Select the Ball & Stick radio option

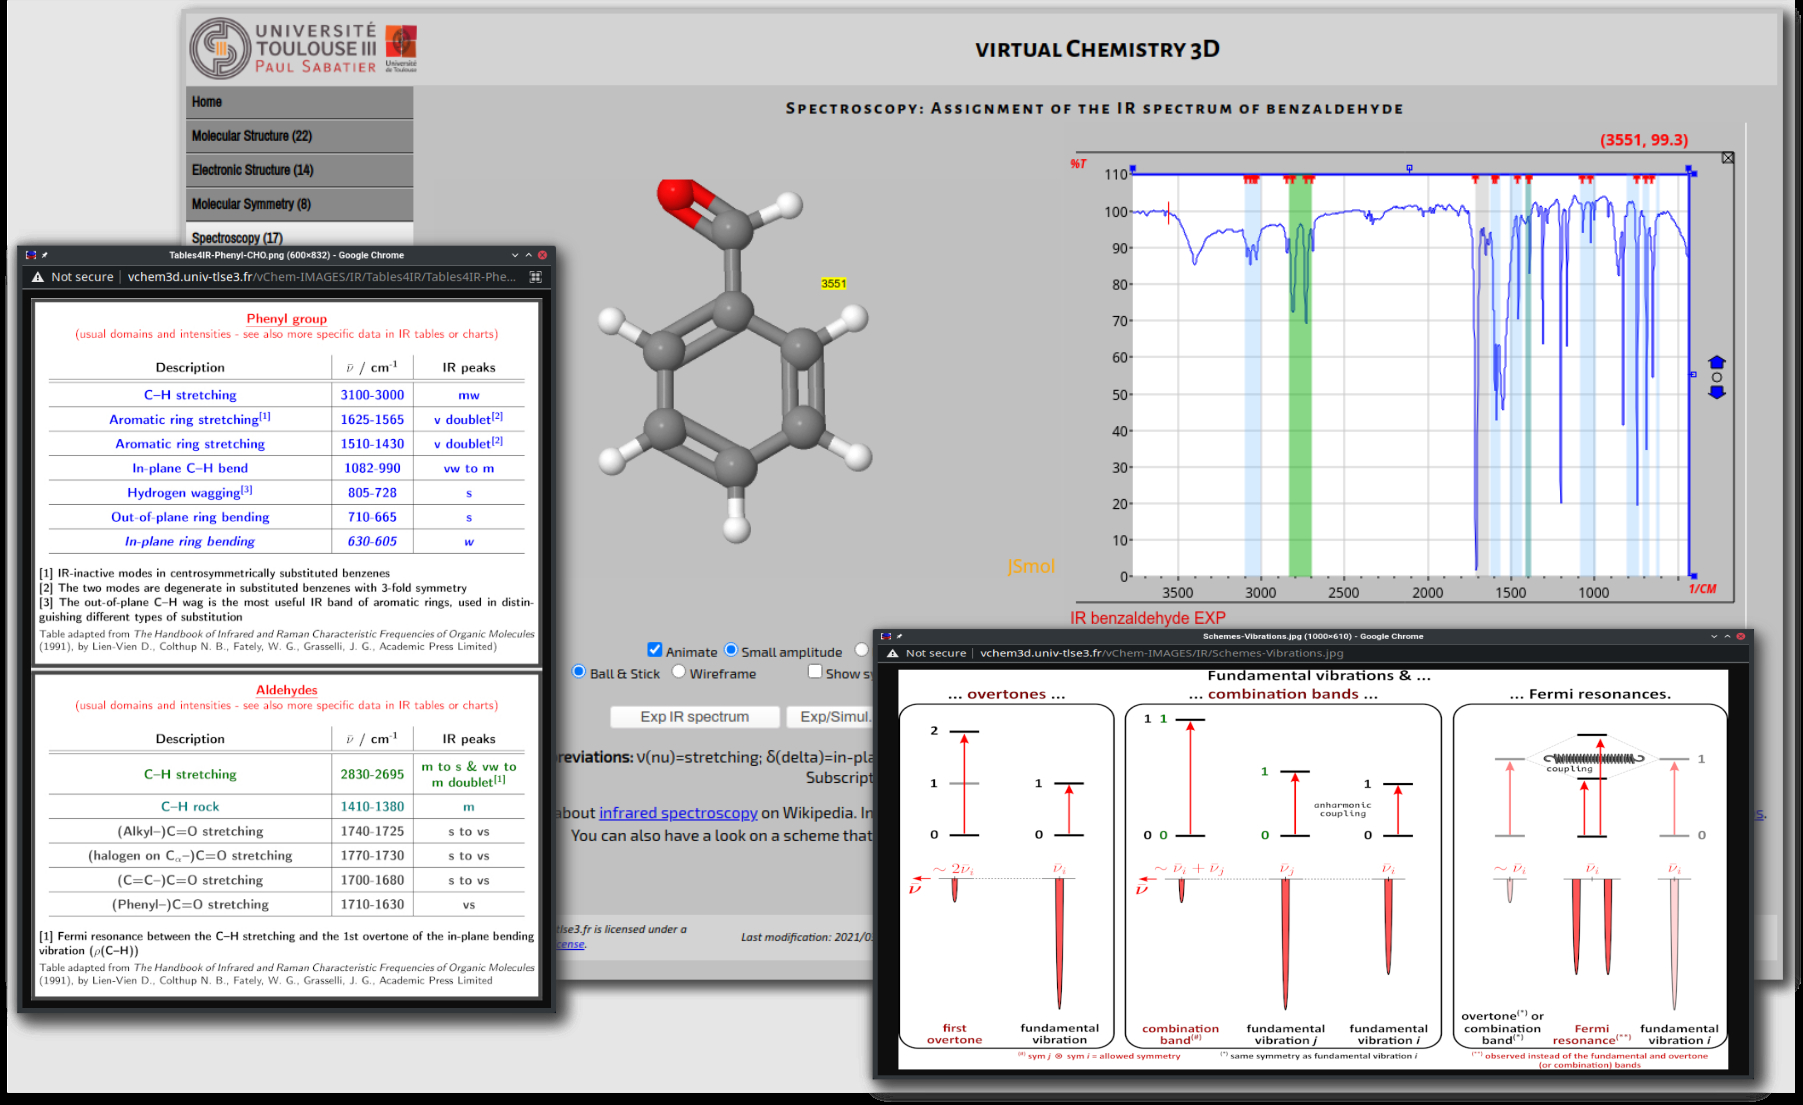[579, 672]
